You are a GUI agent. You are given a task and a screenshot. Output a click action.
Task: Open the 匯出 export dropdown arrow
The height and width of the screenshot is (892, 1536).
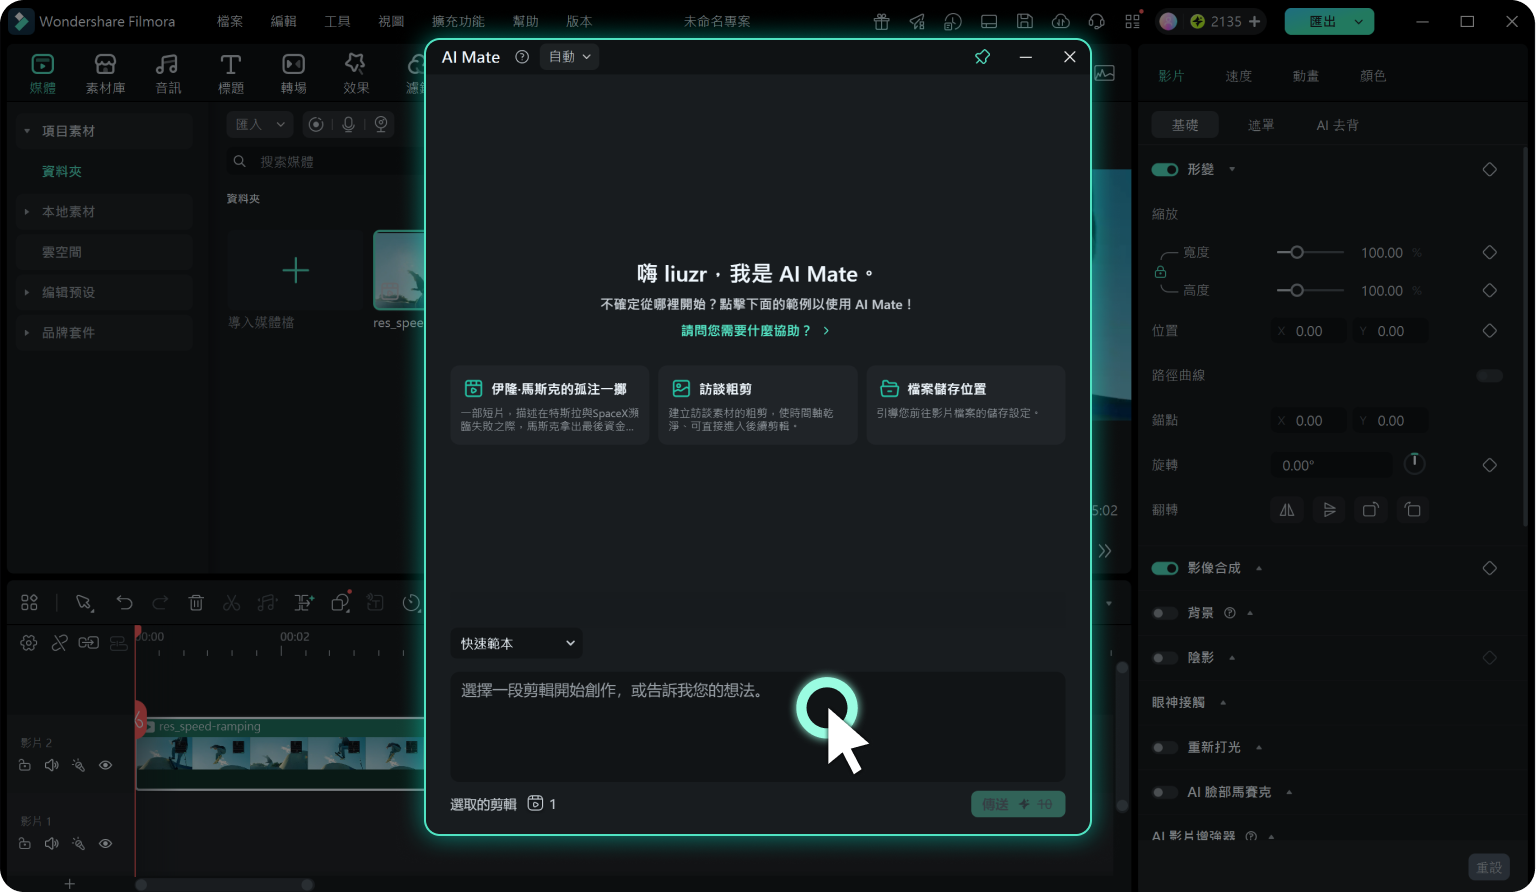coord(1358,21)
